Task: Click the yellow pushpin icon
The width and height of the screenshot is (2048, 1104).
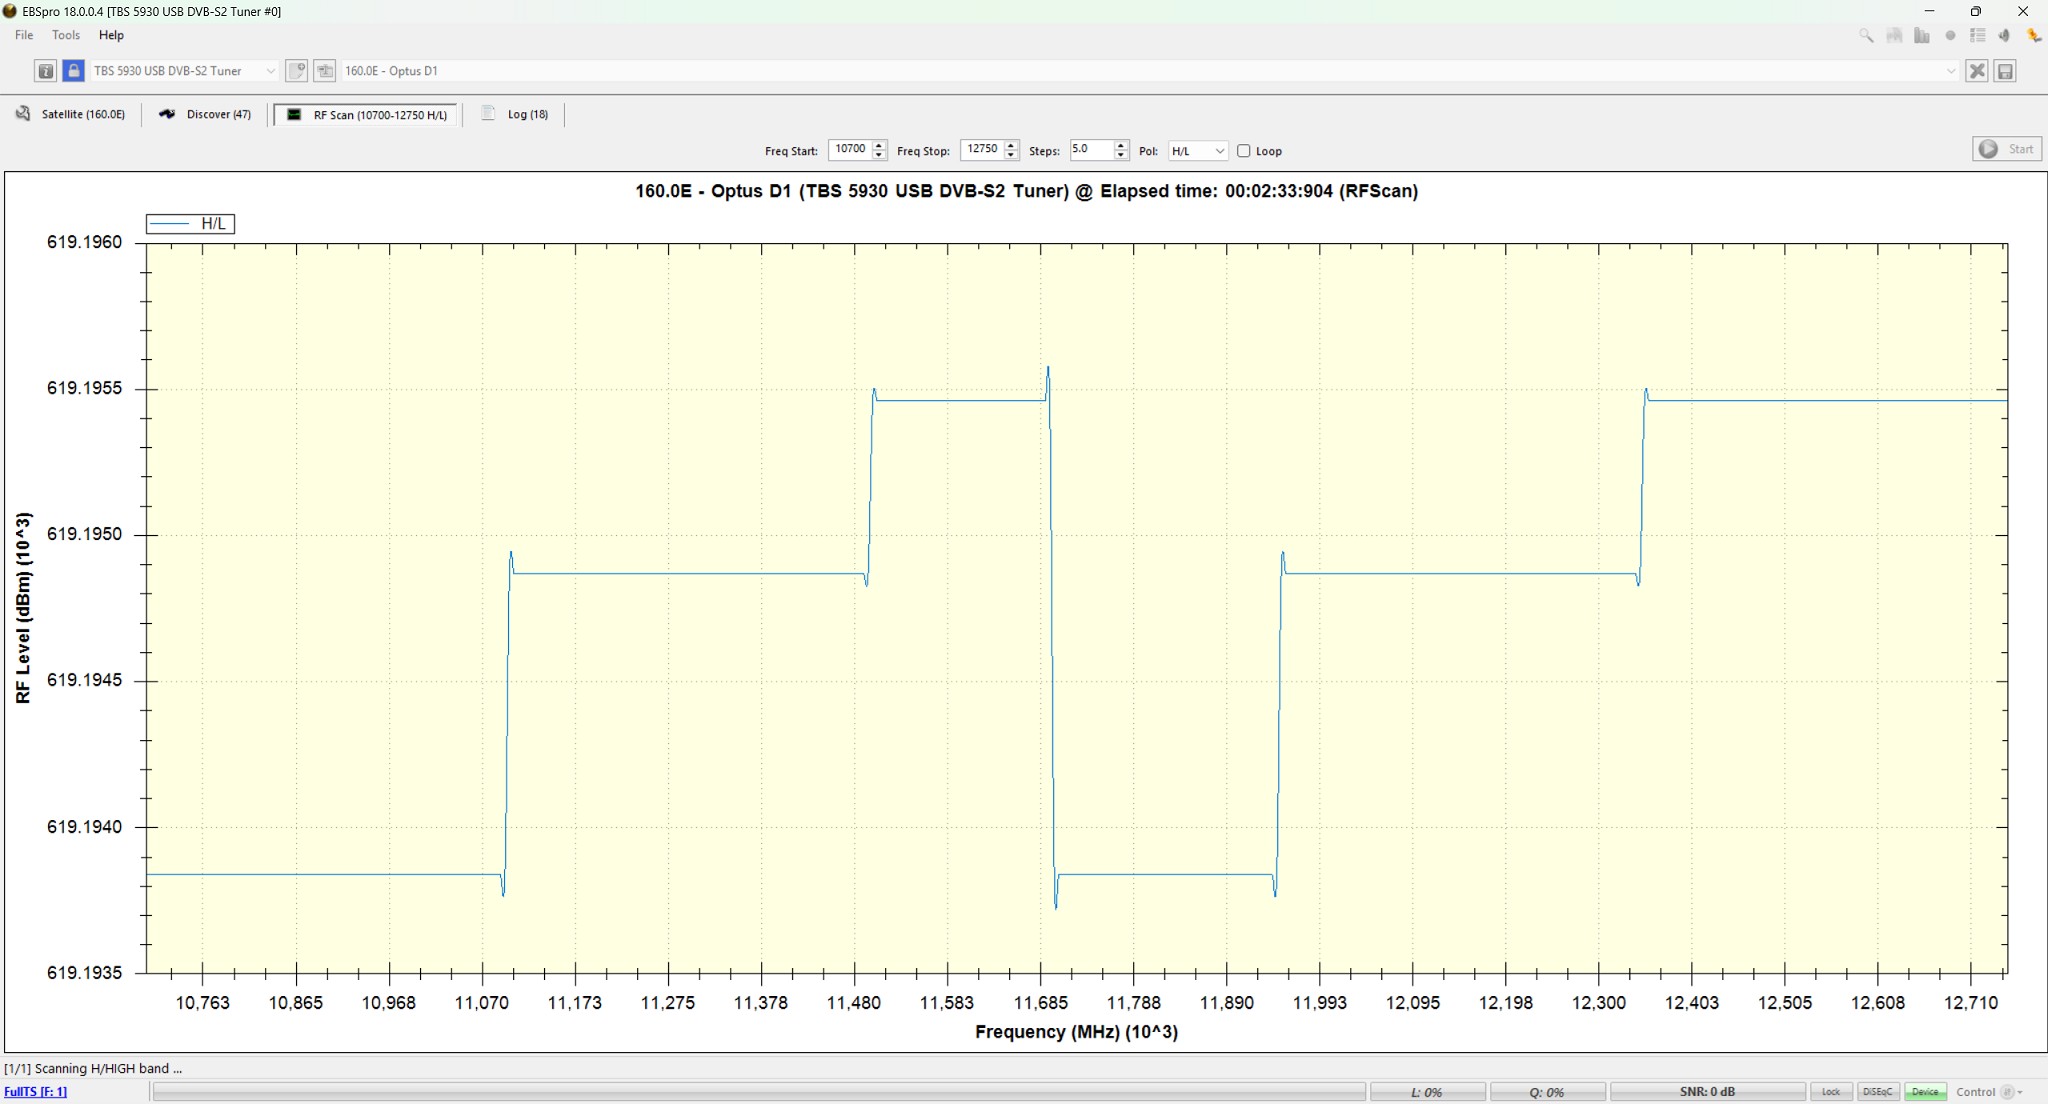Action: point(2033,35)
